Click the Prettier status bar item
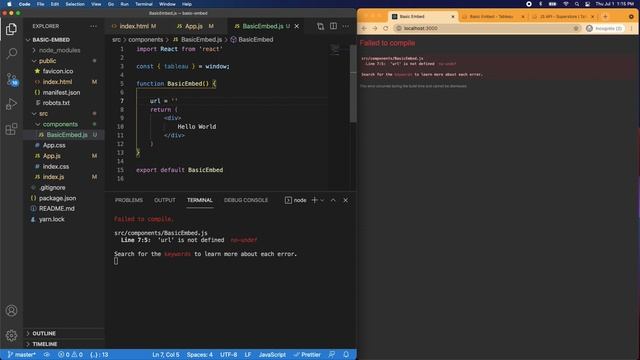 point(307,355)
